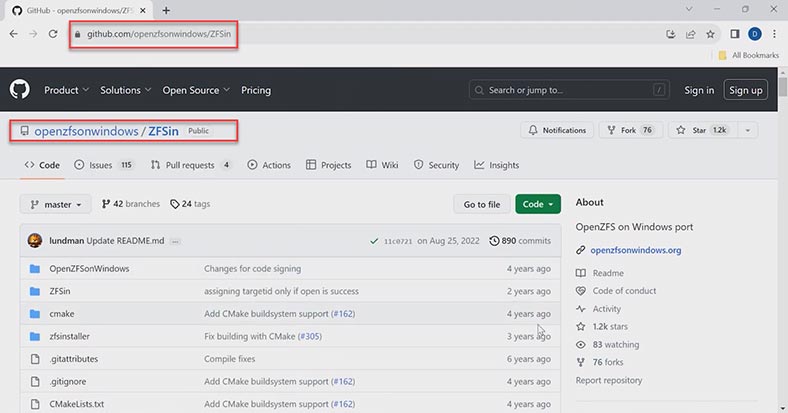Open cmake folder
This screenshot has height=413, width=788.
point(62,314)
